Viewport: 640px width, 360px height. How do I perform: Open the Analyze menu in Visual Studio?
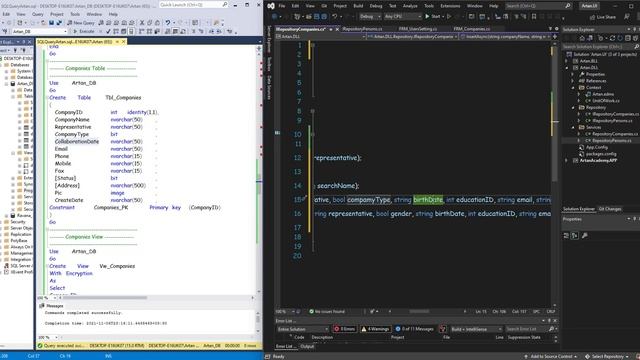coord(410,6)
